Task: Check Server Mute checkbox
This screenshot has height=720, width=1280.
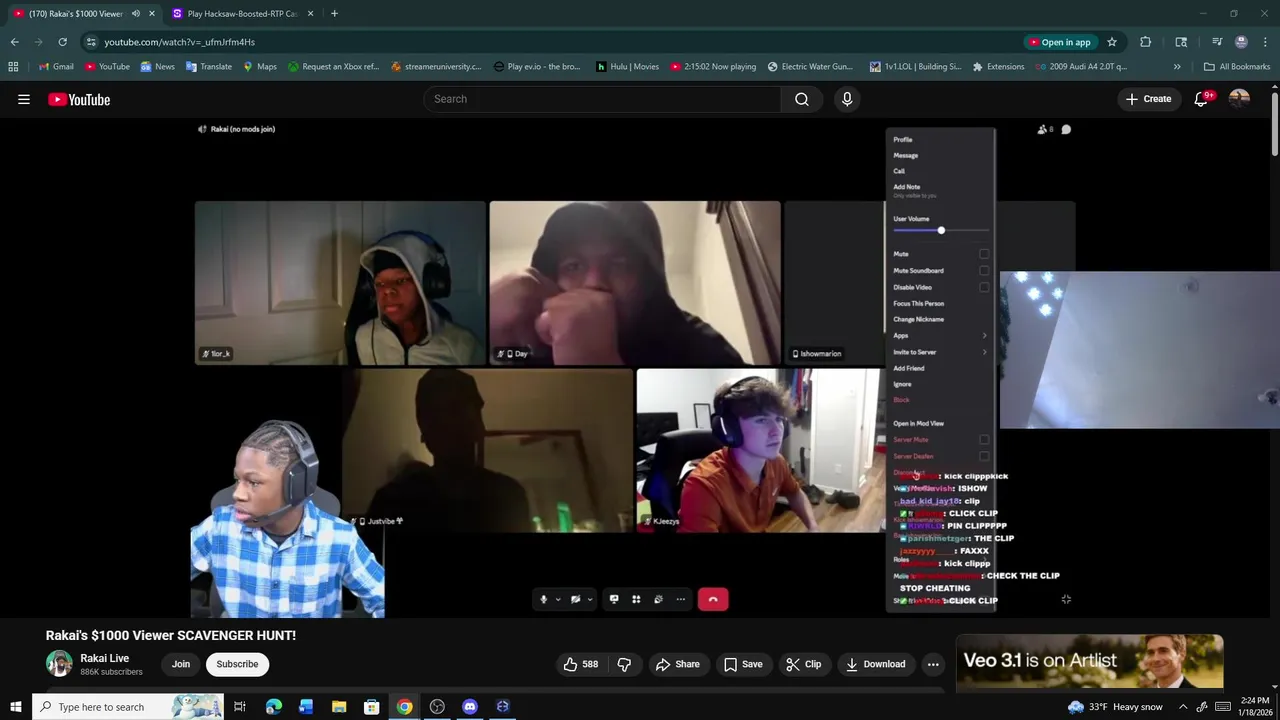Action: [x=984, y=440]
